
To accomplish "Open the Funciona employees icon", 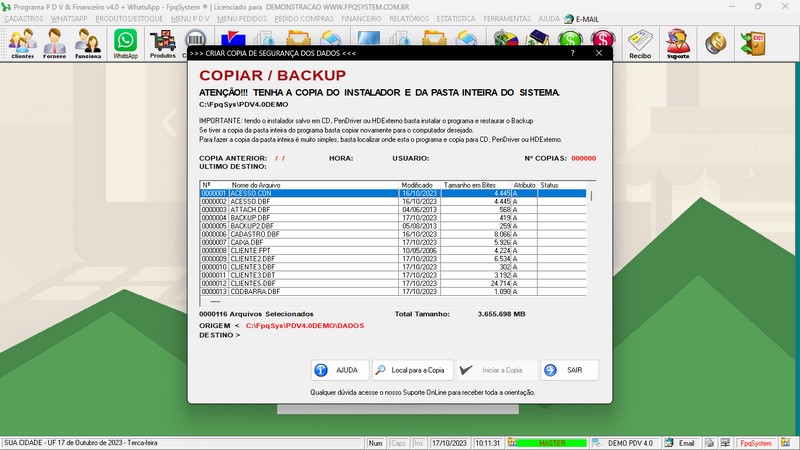I will tap(88, 43).
